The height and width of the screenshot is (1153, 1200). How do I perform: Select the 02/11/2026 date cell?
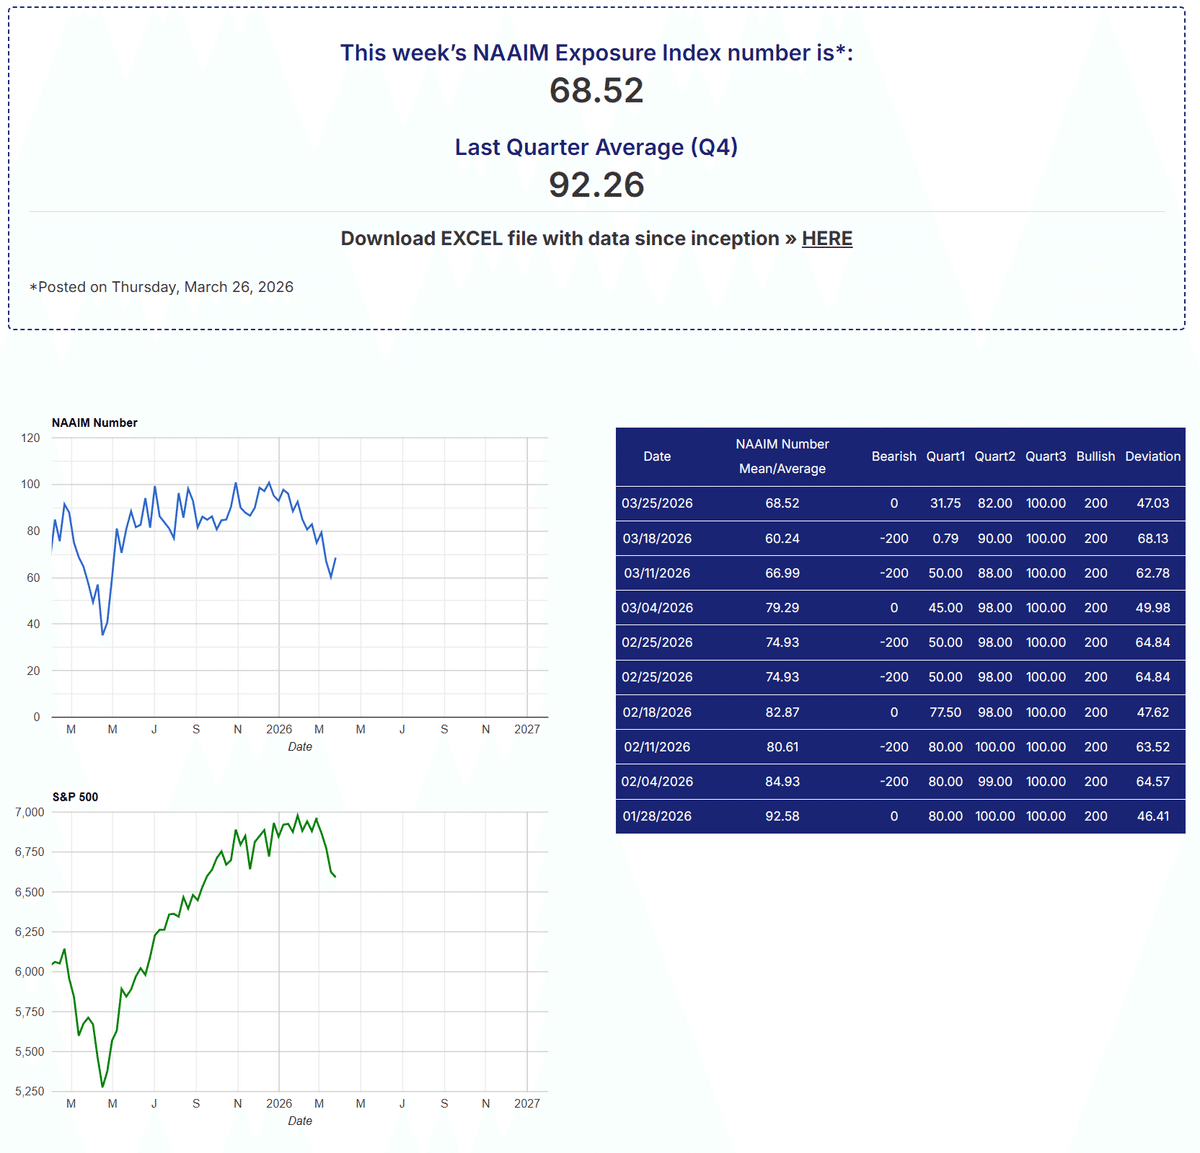coord(657,747)
